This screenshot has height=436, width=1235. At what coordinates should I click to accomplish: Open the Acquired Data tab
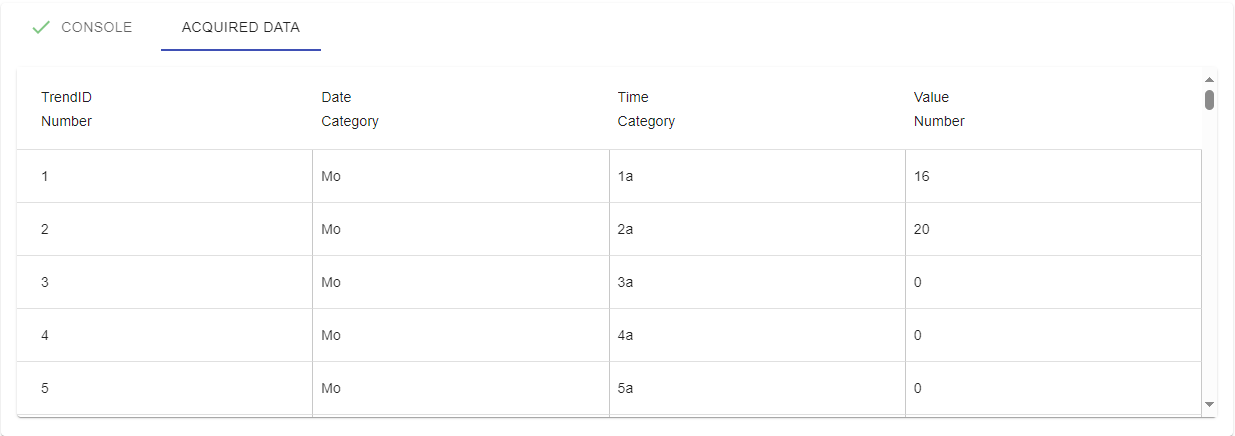tap(241, 28)
